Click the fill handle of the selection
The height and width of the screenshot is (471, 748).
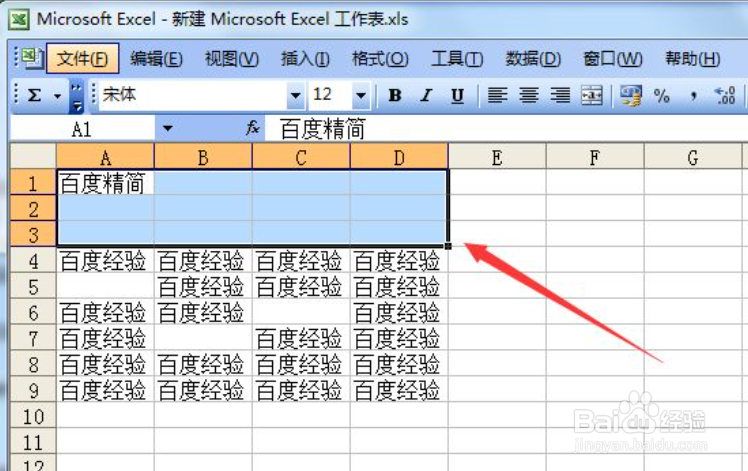(x=447, y=246)
